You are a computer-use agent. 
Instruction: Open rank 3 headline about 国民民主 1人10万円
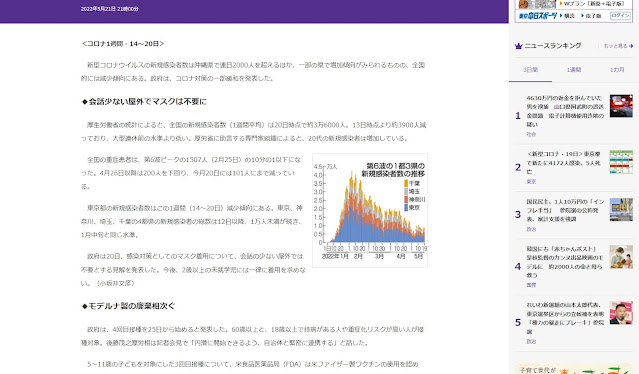(x=565, y=210)
